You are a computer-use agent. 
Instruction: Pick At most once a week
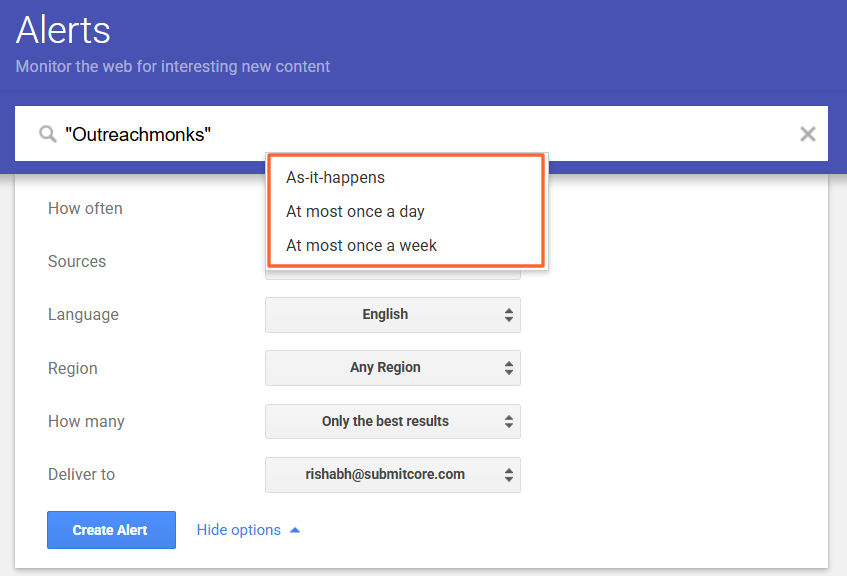[361, 245]
